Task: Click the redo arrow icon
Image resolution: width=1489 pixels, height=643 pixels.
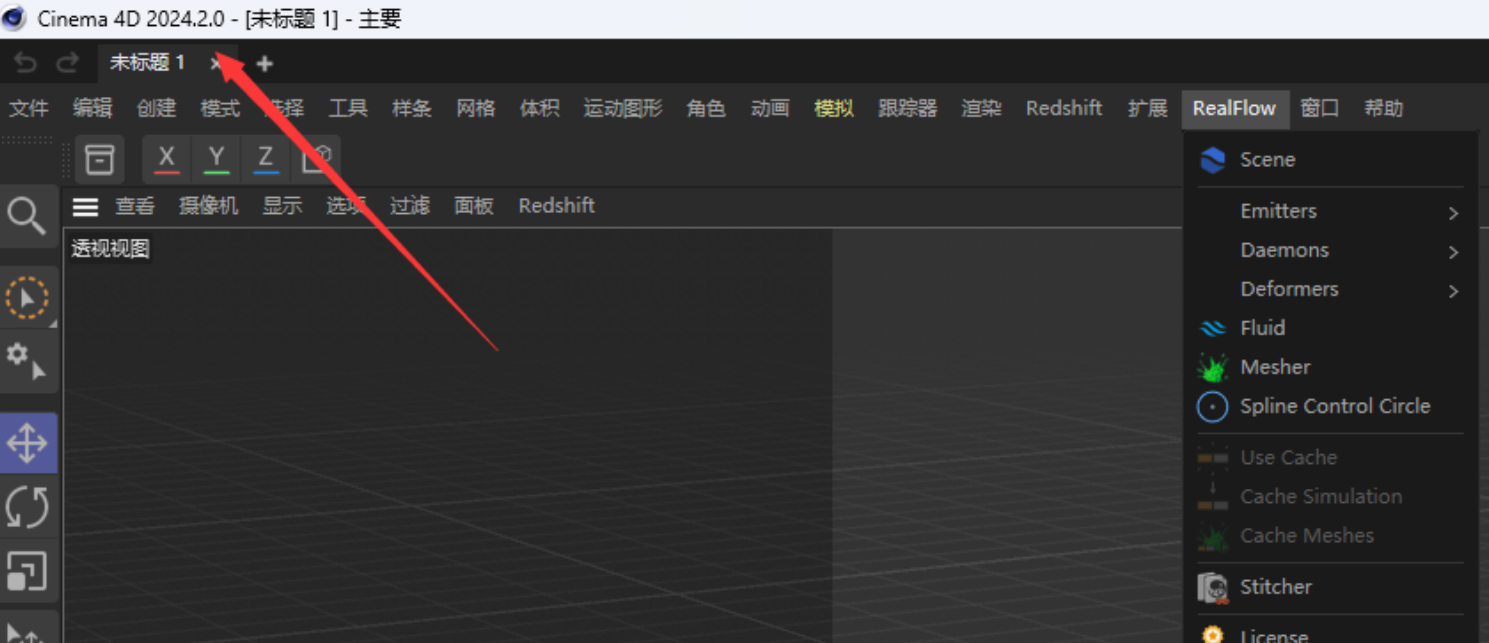Action: [67, 63]
